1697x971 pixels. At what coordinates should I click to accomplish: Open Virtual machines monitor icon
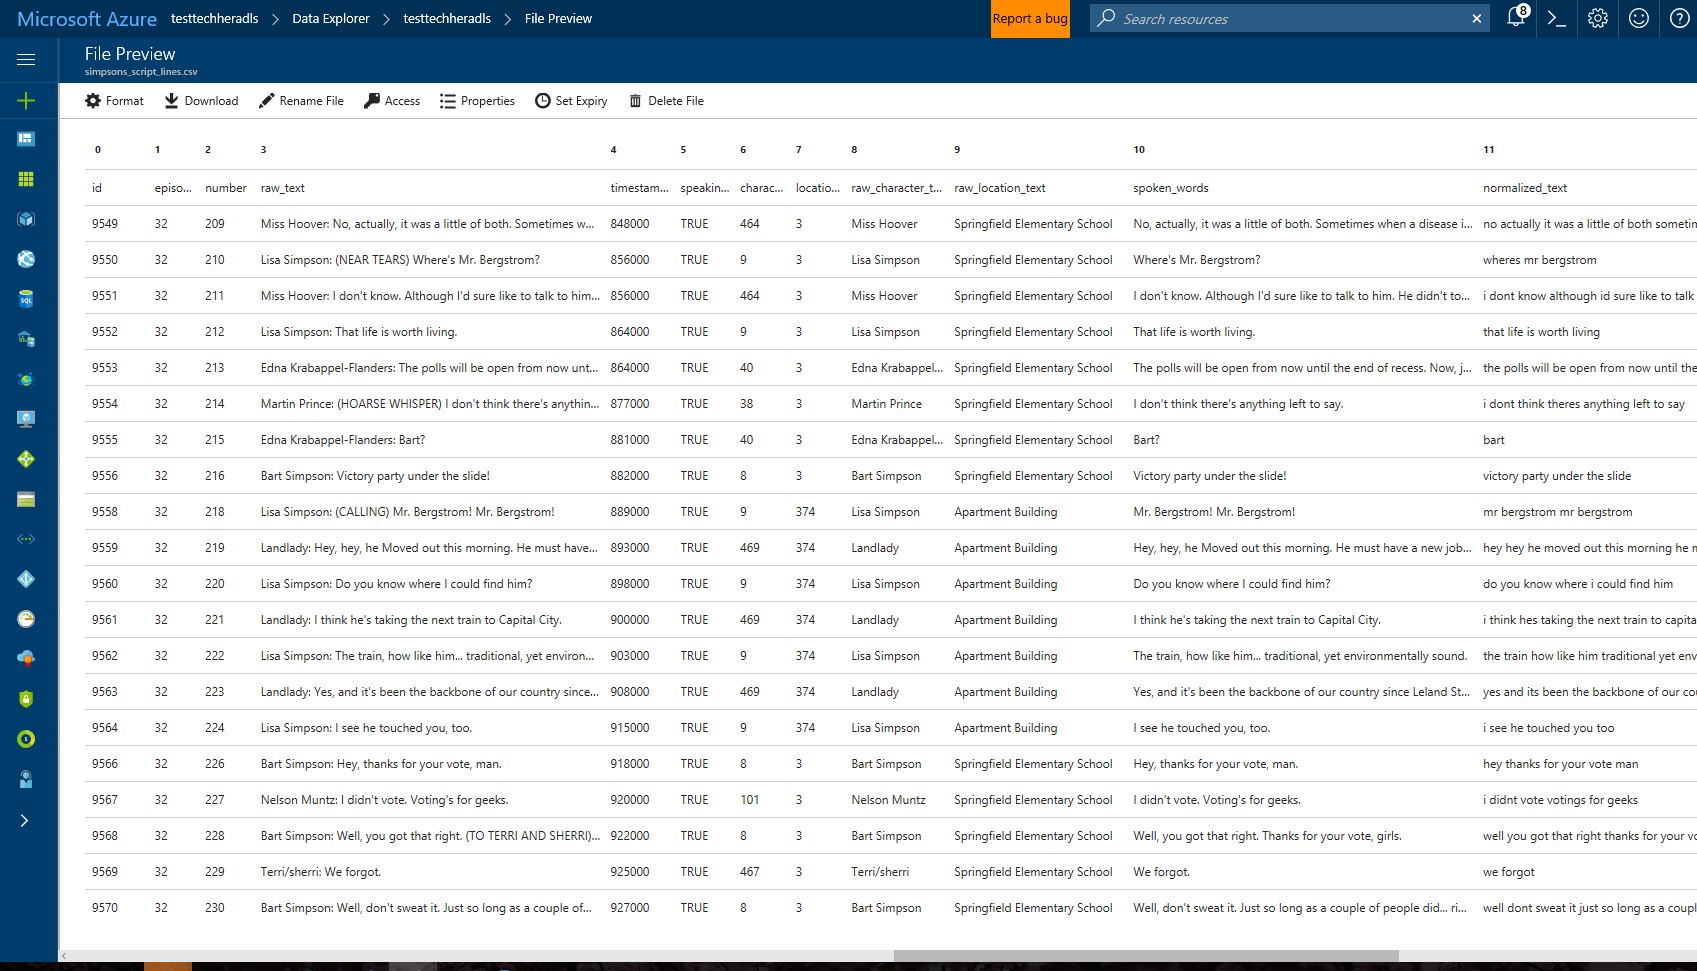tap(26, 419)
